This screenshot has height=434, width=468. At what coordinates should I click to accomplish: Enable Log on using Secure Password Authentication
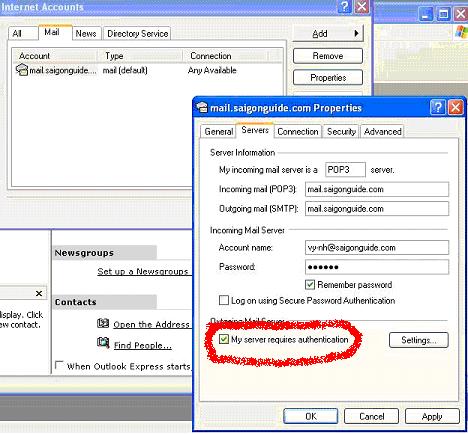tap(224, 300)
